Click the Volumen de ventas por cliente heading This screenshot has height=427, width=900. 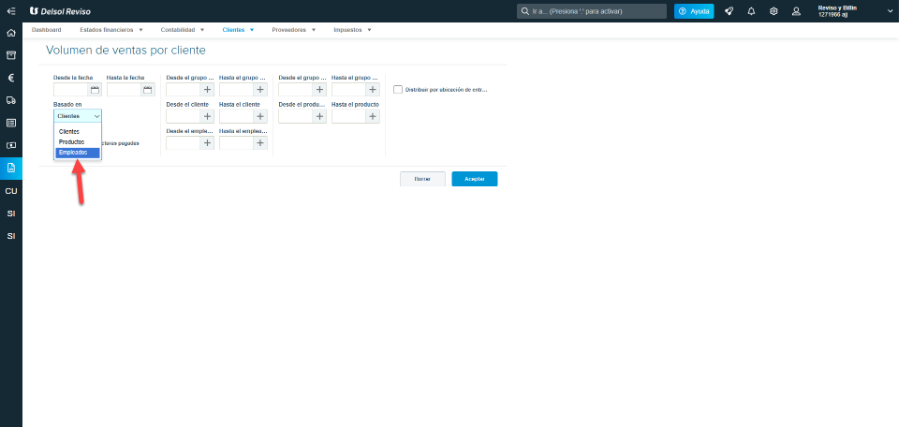click(126, 51)
